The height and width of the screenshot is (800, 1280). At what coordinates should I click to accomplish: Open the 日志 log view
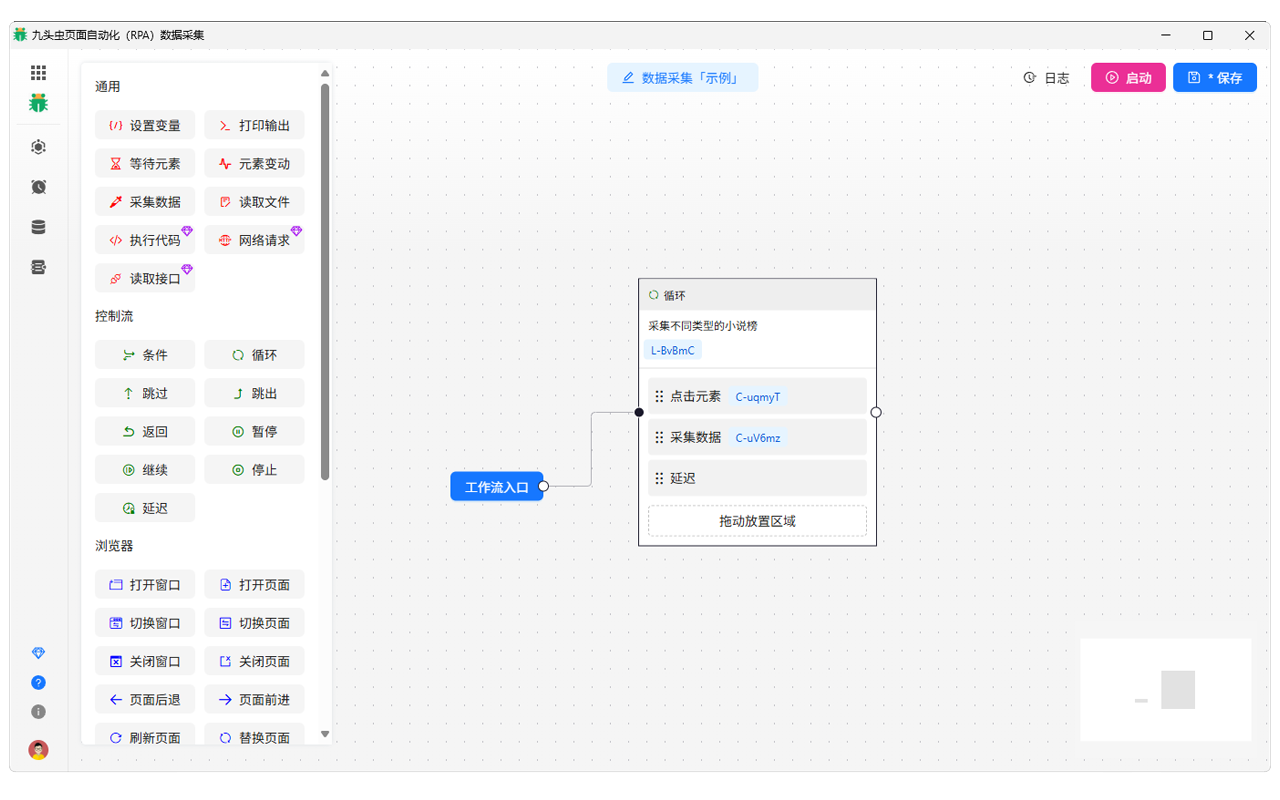1046,78
